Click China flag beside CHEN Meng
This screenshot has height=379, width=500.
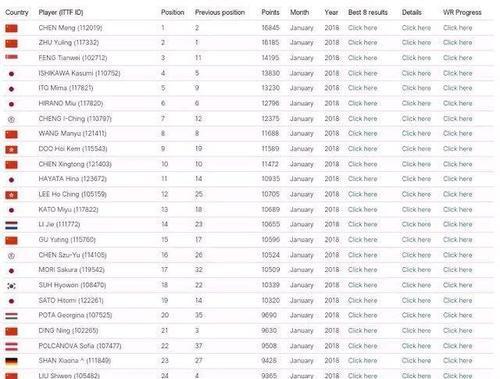pos(11,28)
